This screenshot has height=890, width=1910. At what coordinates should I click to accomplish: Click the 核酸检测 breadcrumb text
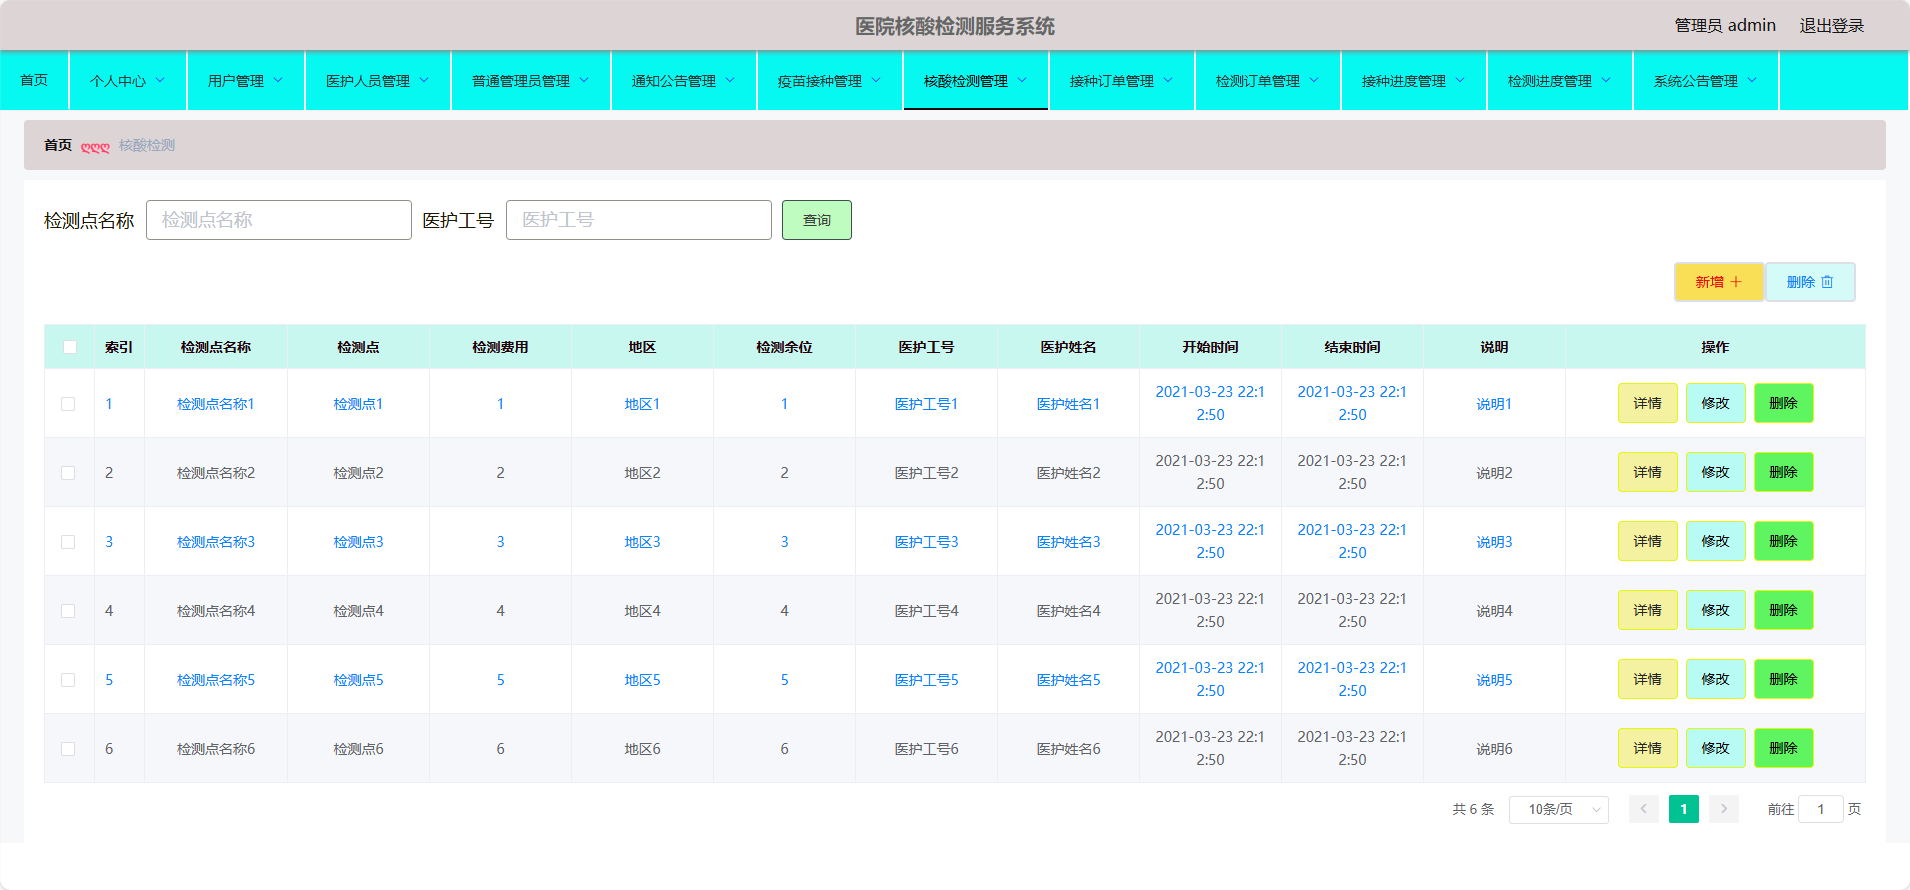click(147, 145)
